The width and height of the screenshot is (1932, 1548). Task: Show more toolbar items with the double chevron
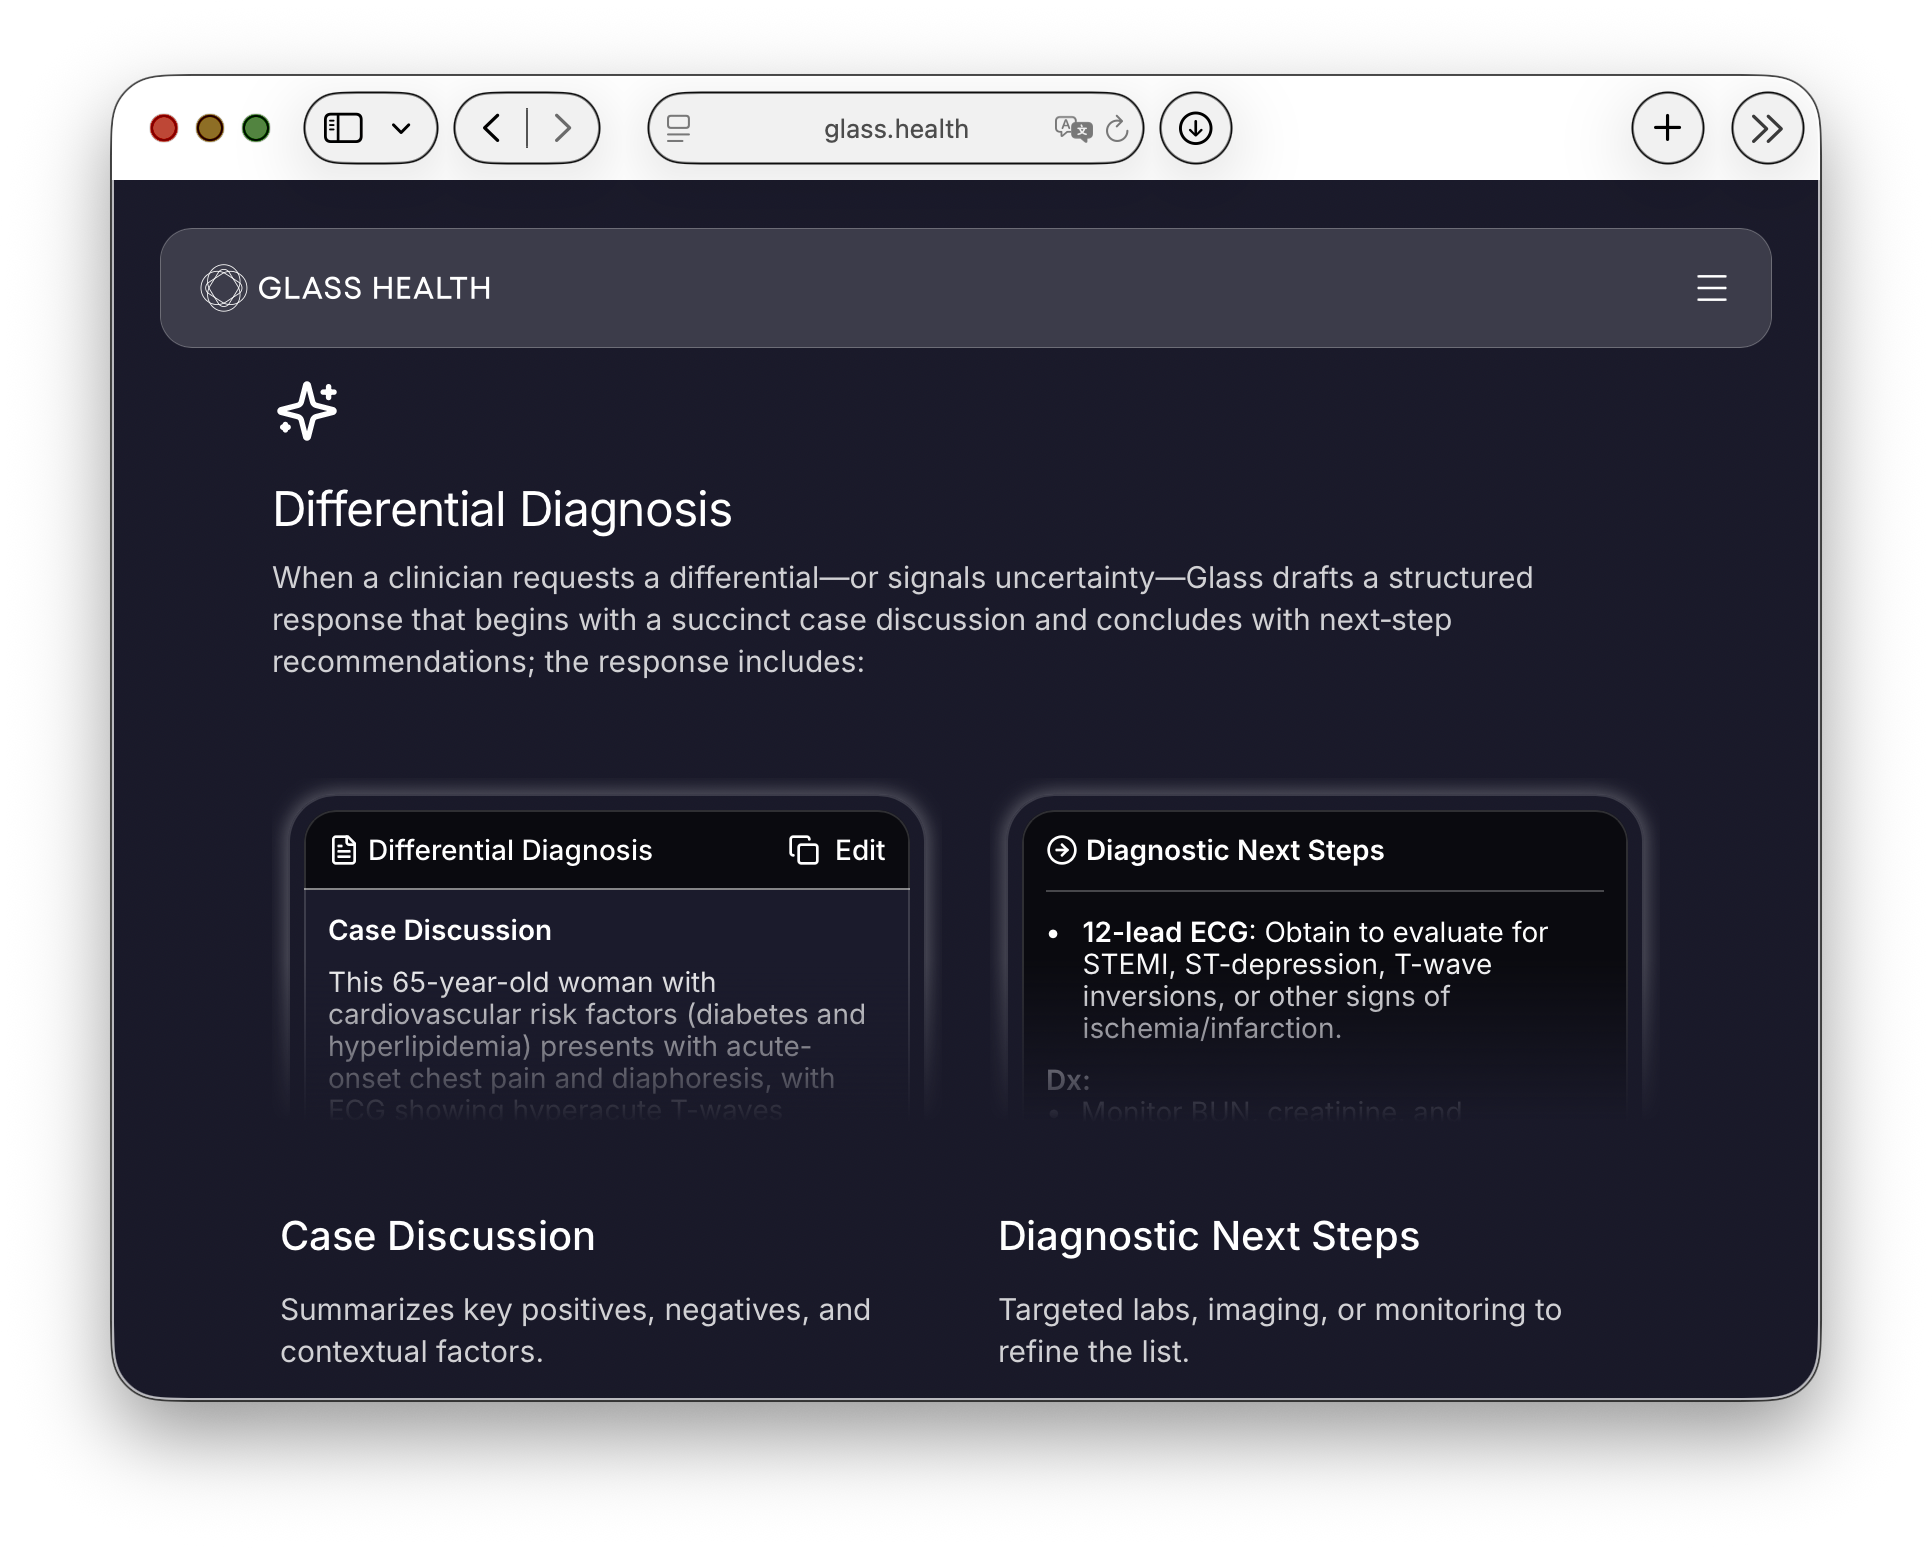1767,128
